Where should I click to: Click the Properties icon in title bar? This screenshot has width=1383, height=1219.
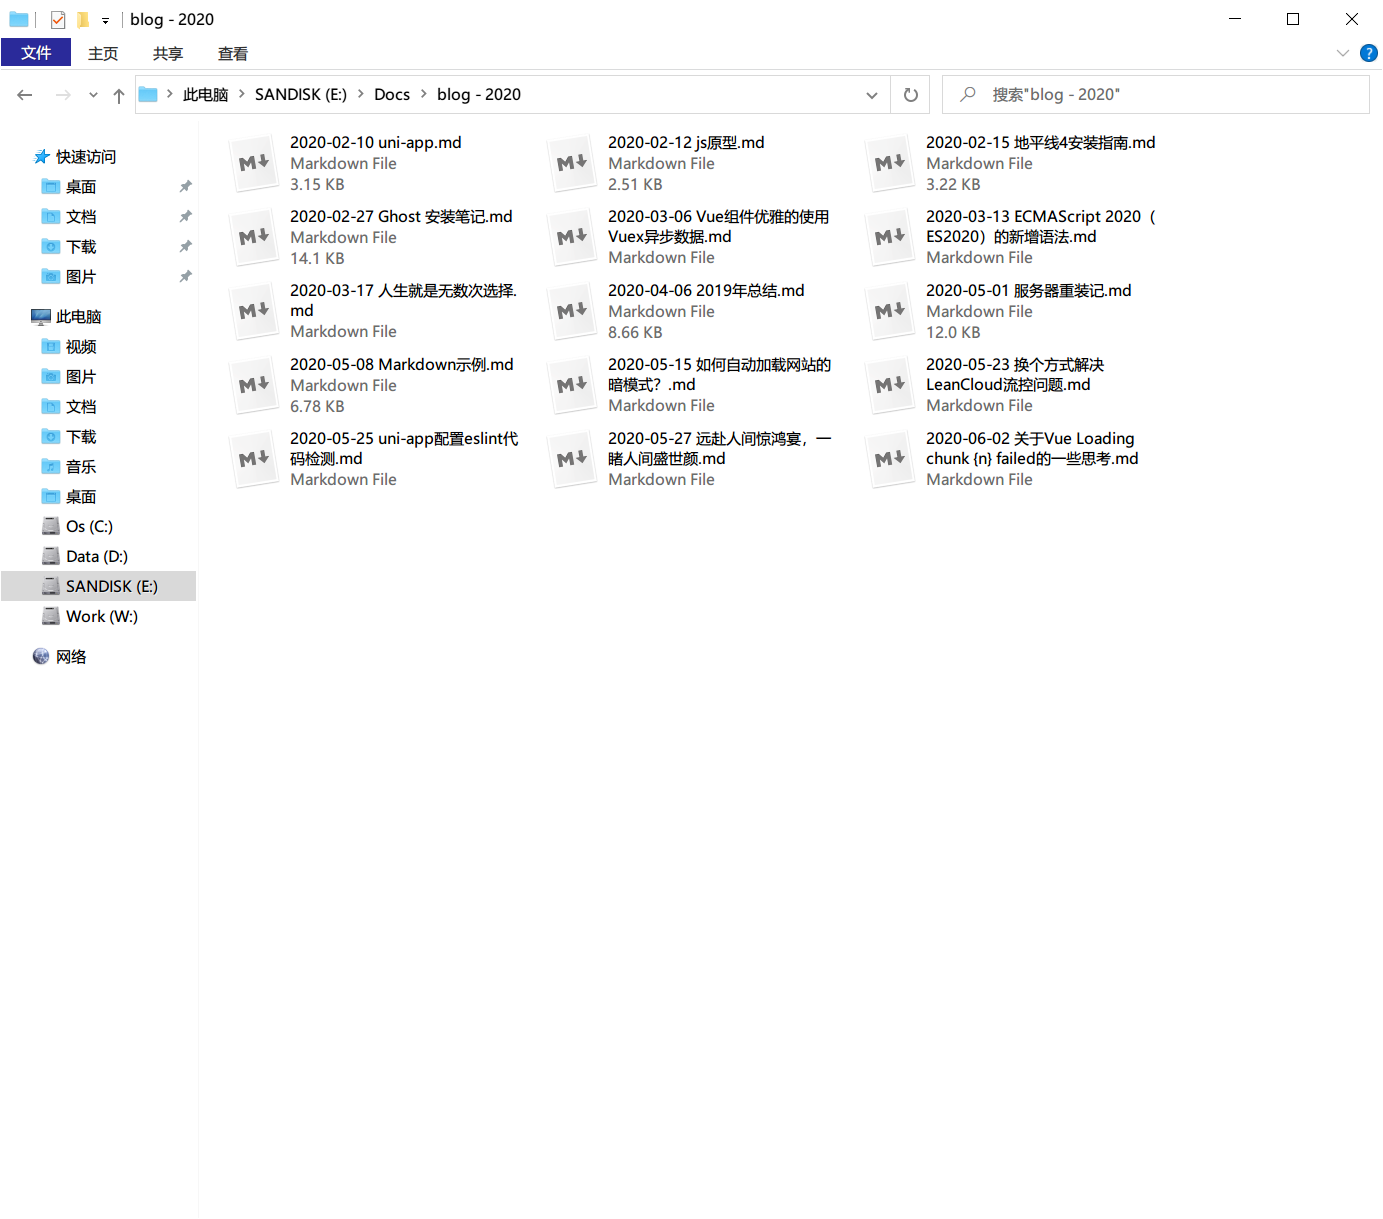[x=58, y=20]
